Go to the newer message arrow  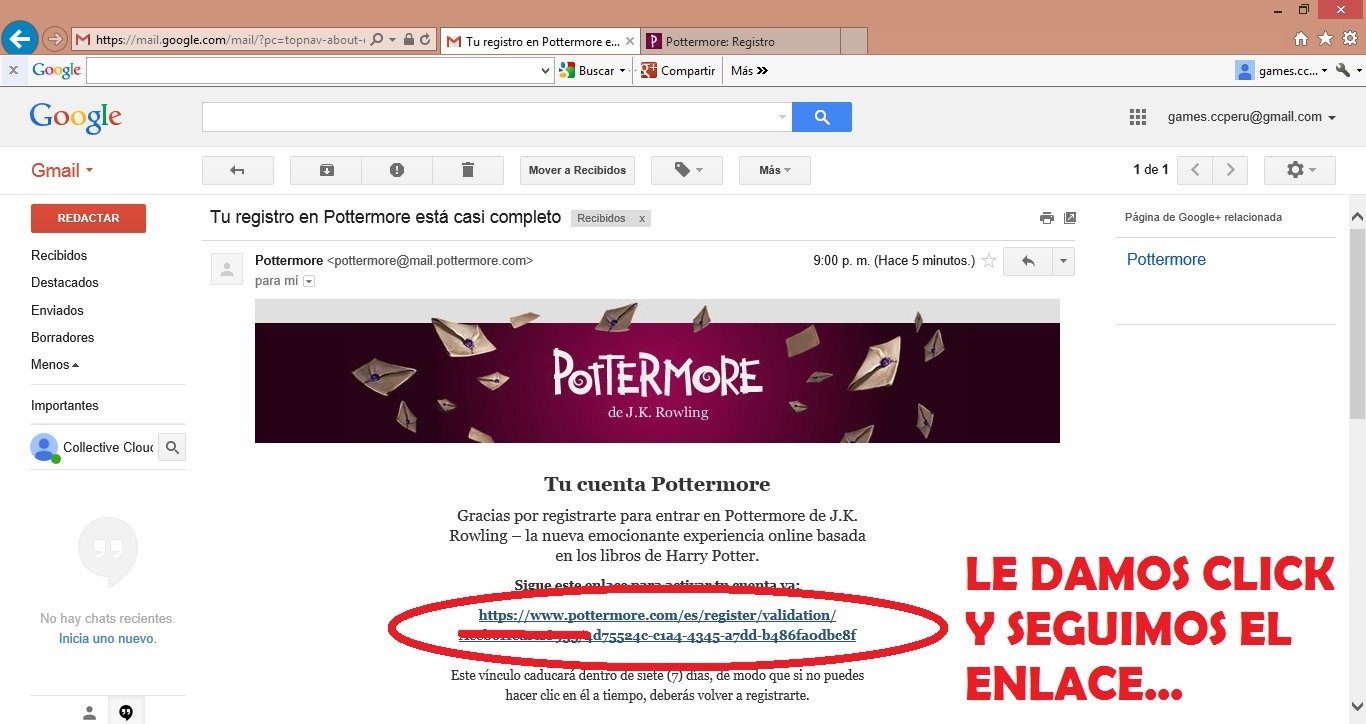click(1195, 170)
